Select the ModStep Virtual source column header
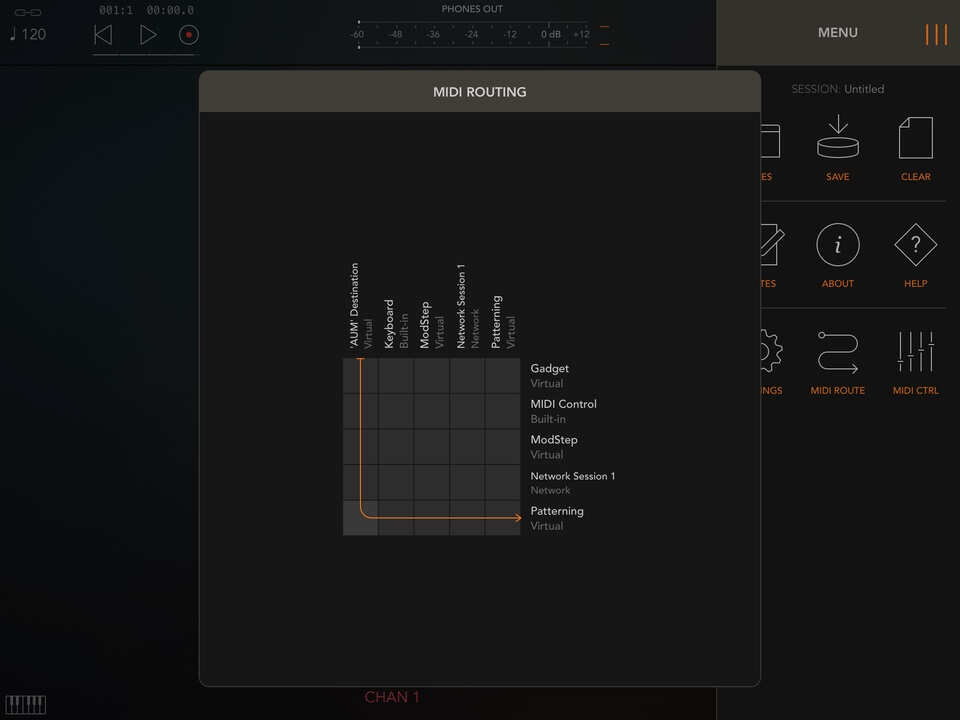 click(432, 325)
